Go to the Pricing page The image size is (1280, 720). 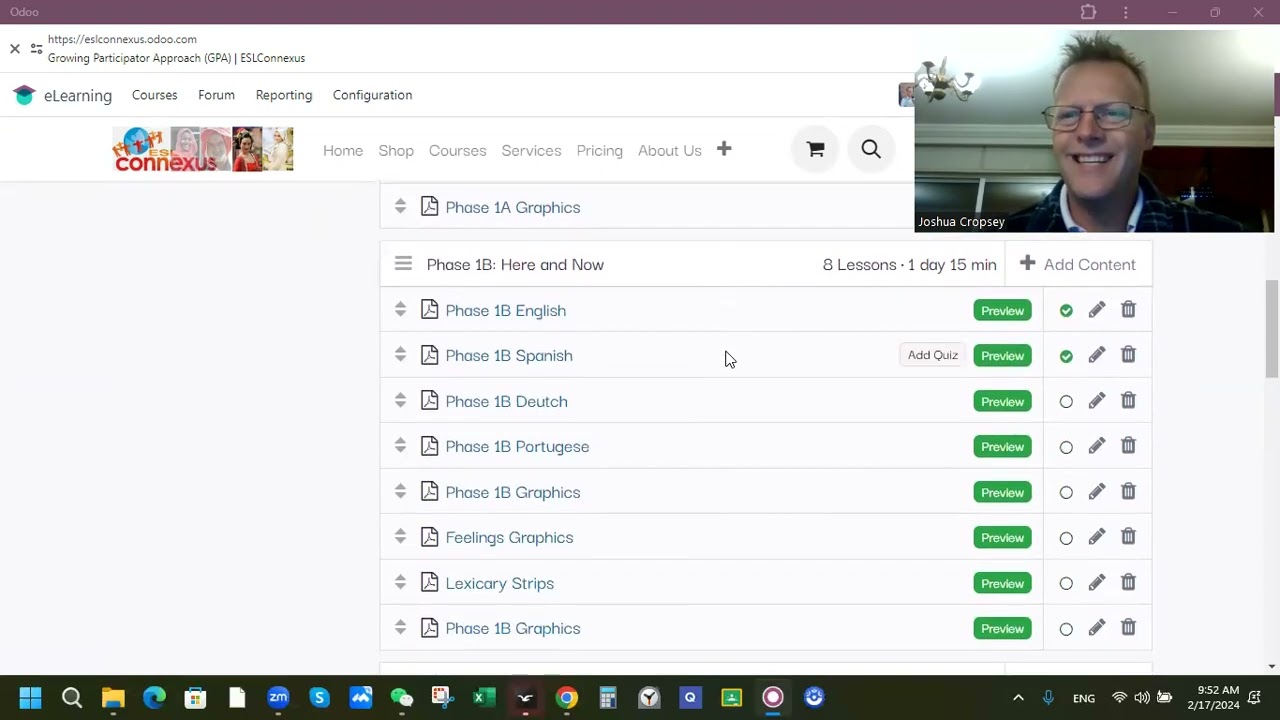599,150
